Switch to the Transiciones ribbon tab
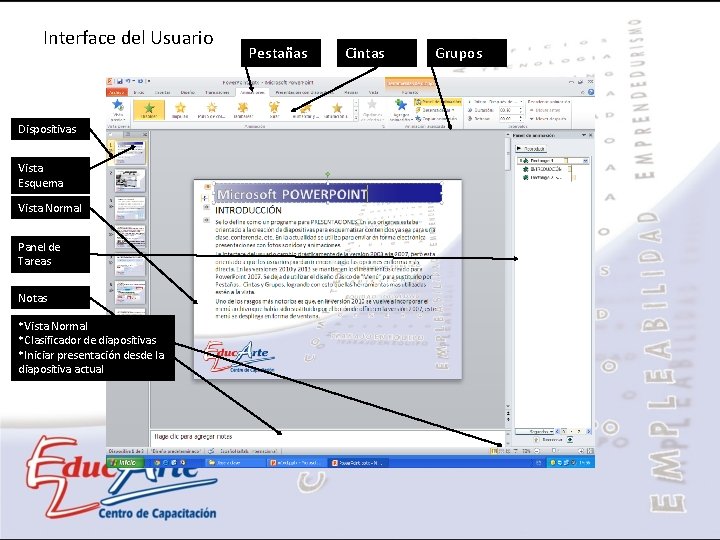 (217, 92)
